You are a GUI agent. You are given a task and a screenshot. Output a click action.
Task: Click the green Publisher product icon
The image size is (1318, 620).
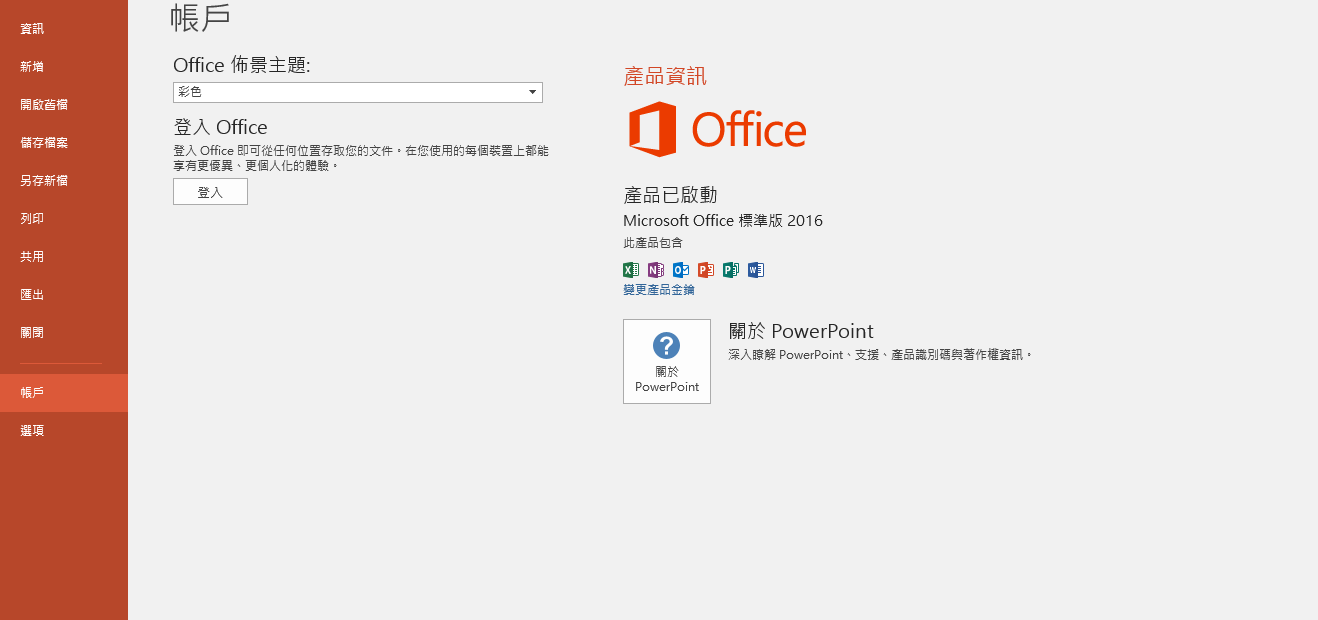click(731, 269)
